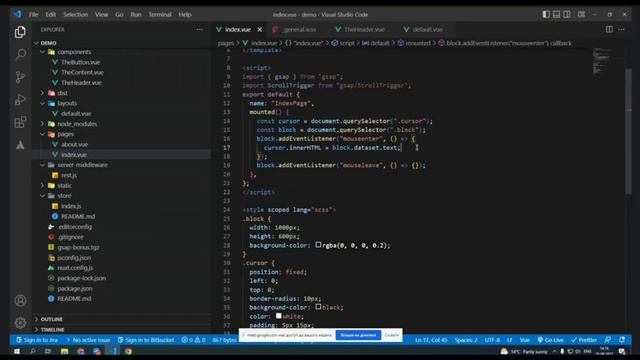640x360 pixels.
Task: Open the Edit menu
Action: tap(51, 14)
